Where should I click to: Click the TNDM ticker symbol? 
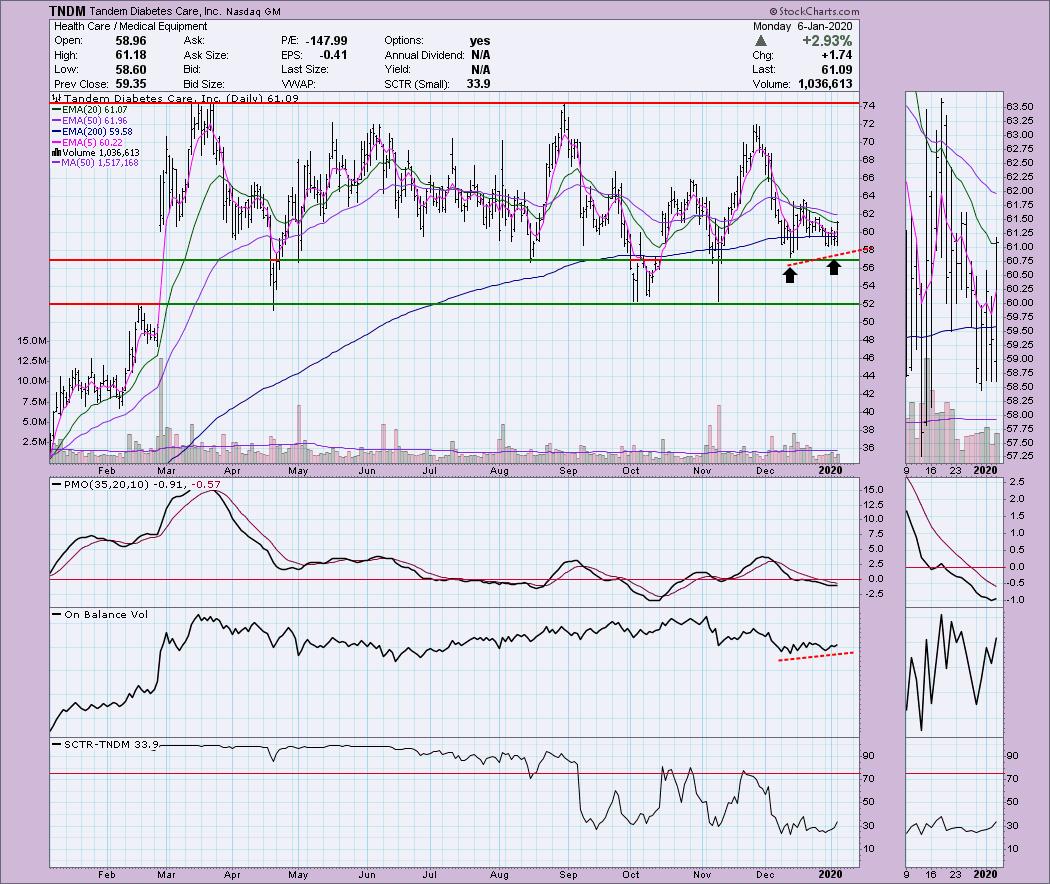pos(67,11)
